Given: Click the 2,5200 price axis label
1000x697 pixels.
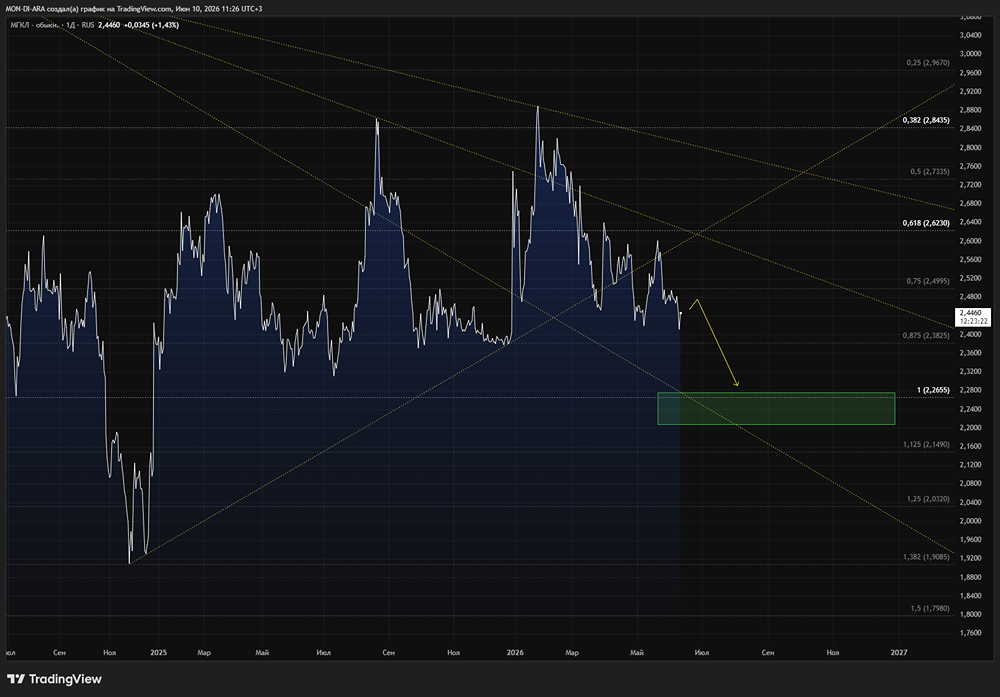Looking at the screenshot, I should pyautogui.click(x=970, y=278).
